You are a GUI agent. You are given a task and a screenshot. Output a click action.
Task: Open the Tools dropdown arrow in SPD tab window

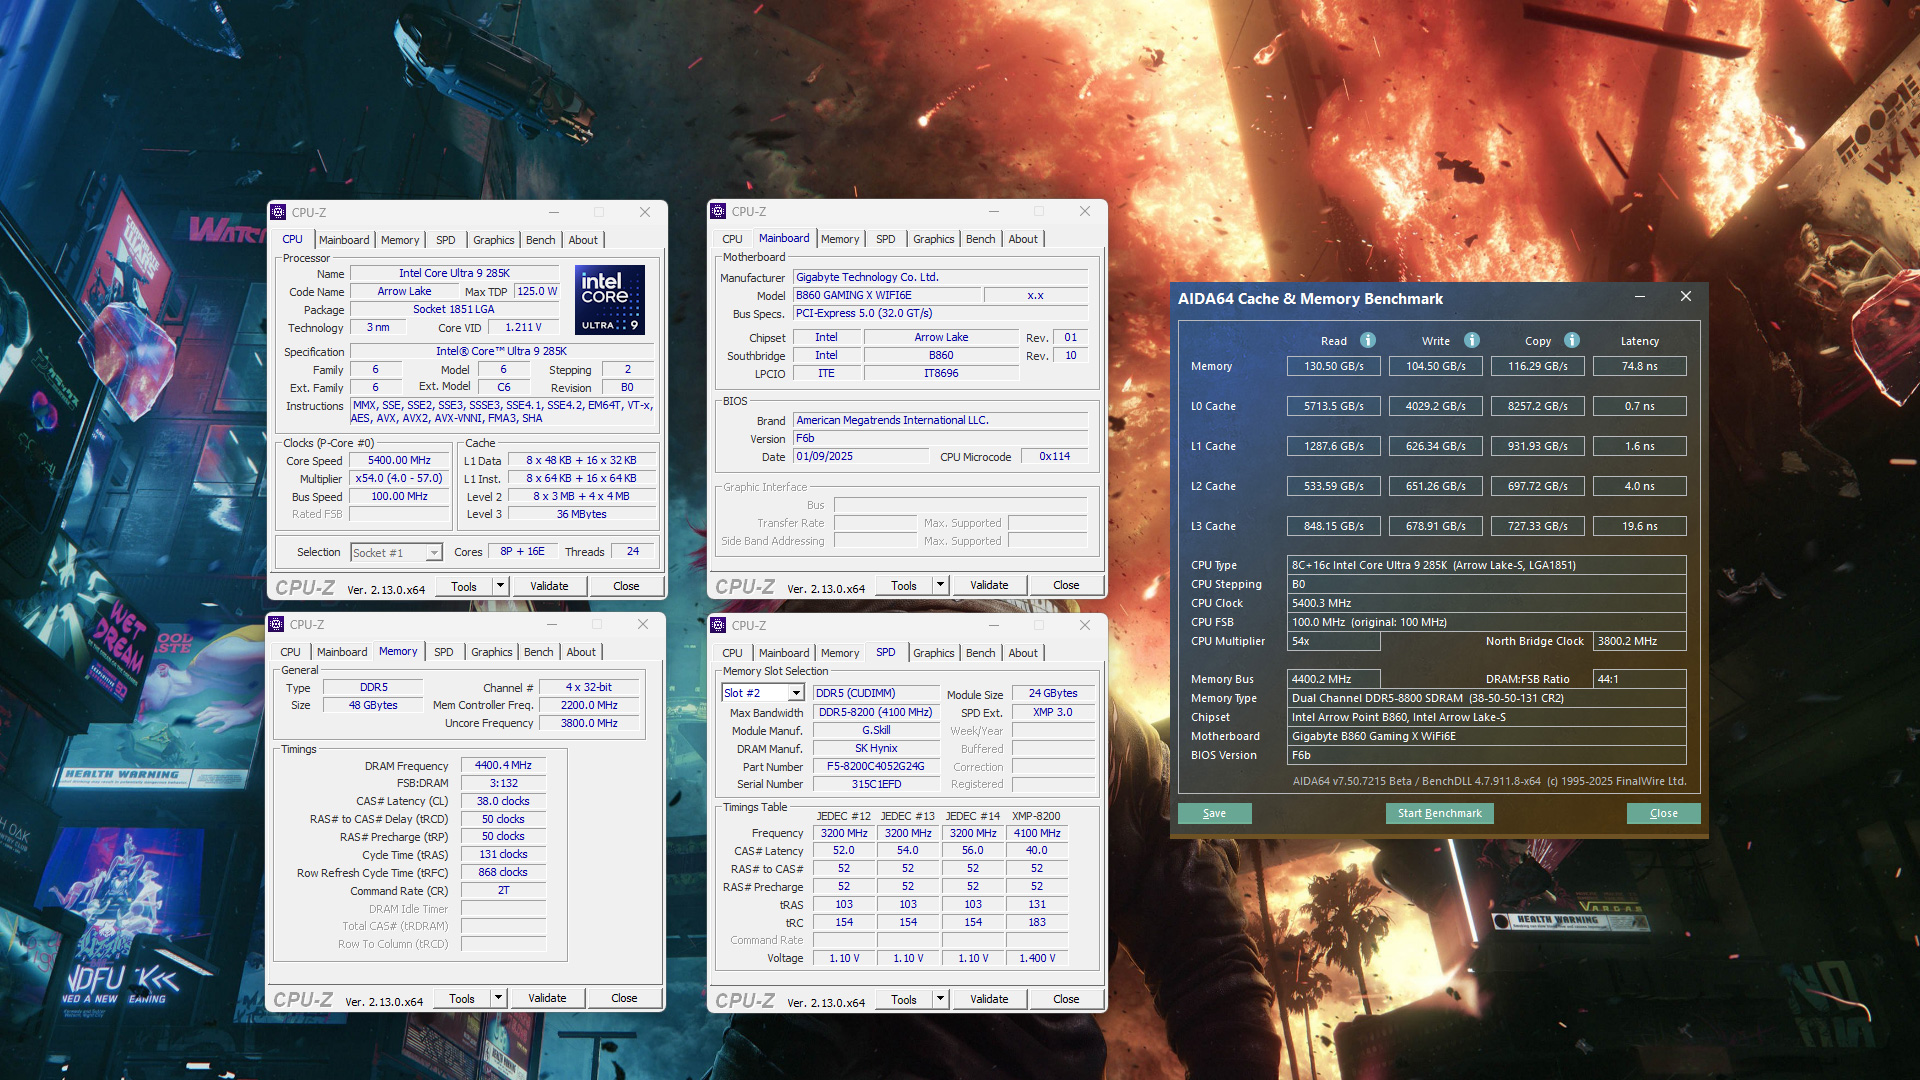(941, 999)
